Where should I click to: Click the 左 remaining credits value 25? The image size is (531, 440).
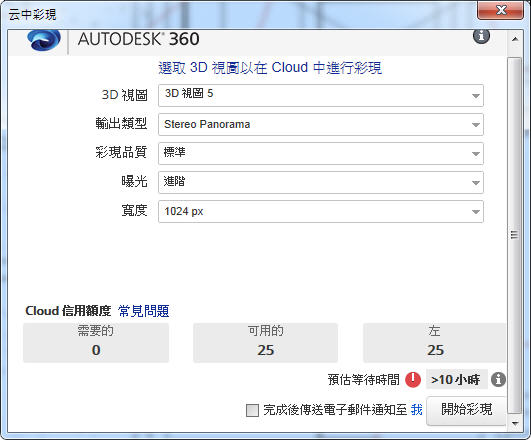(435, 350)
